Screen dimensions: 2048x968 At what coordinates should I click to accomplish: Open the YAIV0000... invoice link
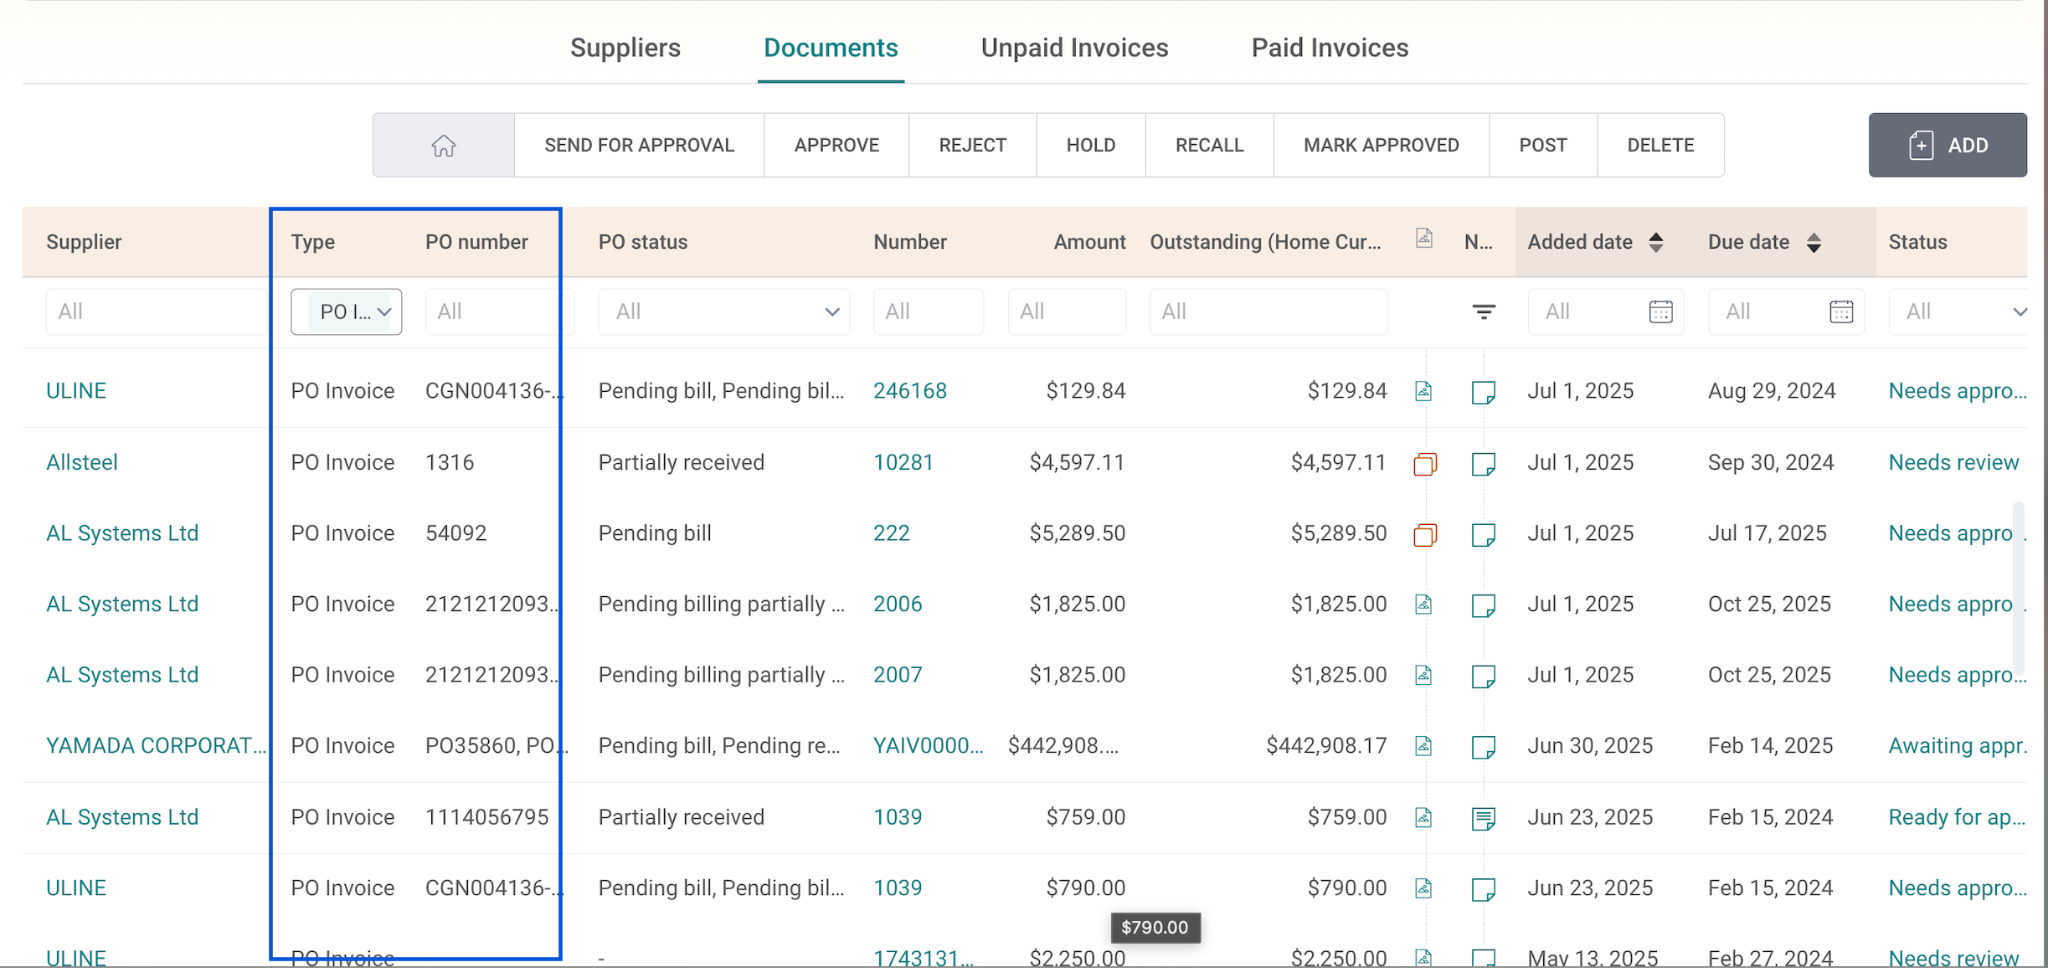pyautogui.click(x=928, y=746)
